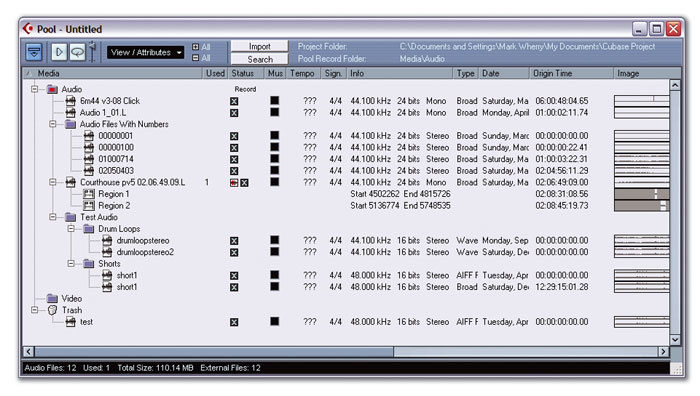Viewport: 700px width, 396px height.
Task: Sort by the Status column header
Action: click(x=246, y=73)
